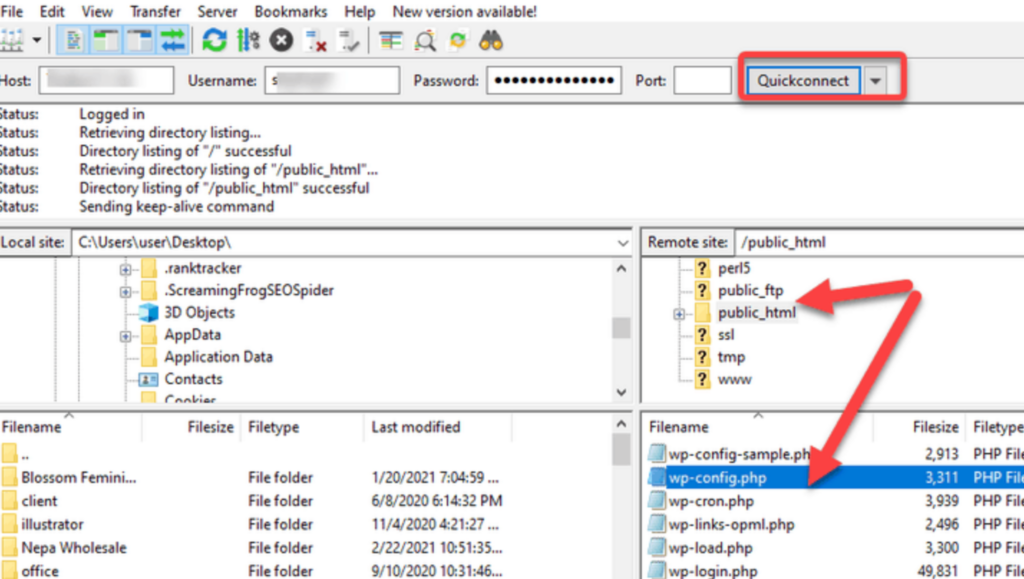Cancel the current operation

click(x=282, y=41)
